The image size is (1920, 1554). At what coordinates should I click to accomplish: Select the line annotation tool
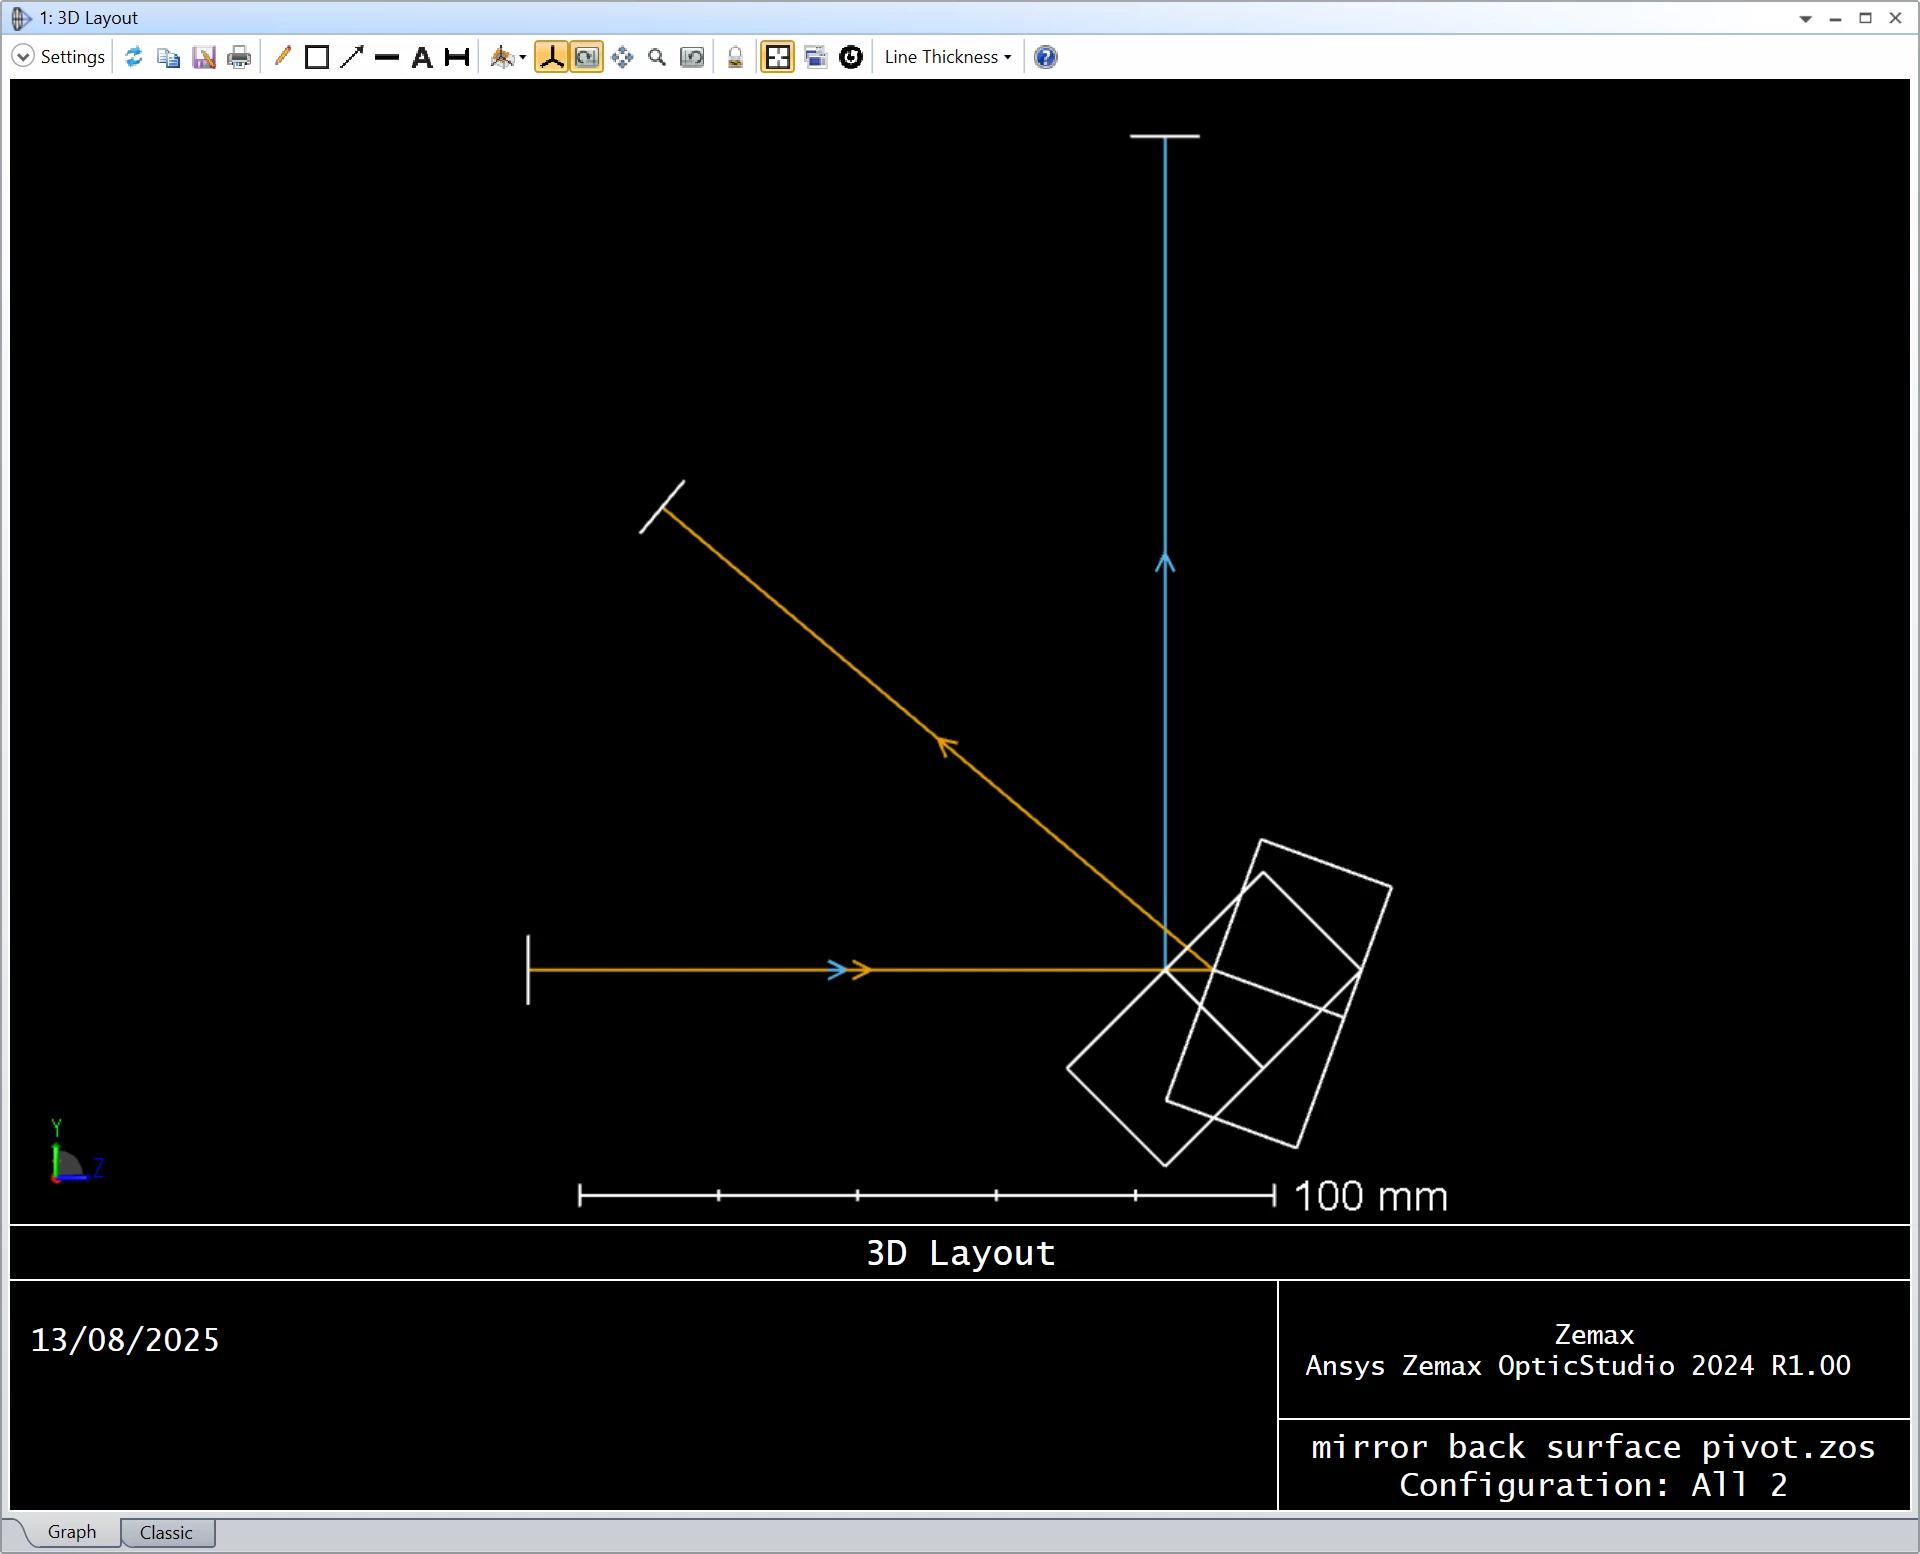[x=387, y=57]
